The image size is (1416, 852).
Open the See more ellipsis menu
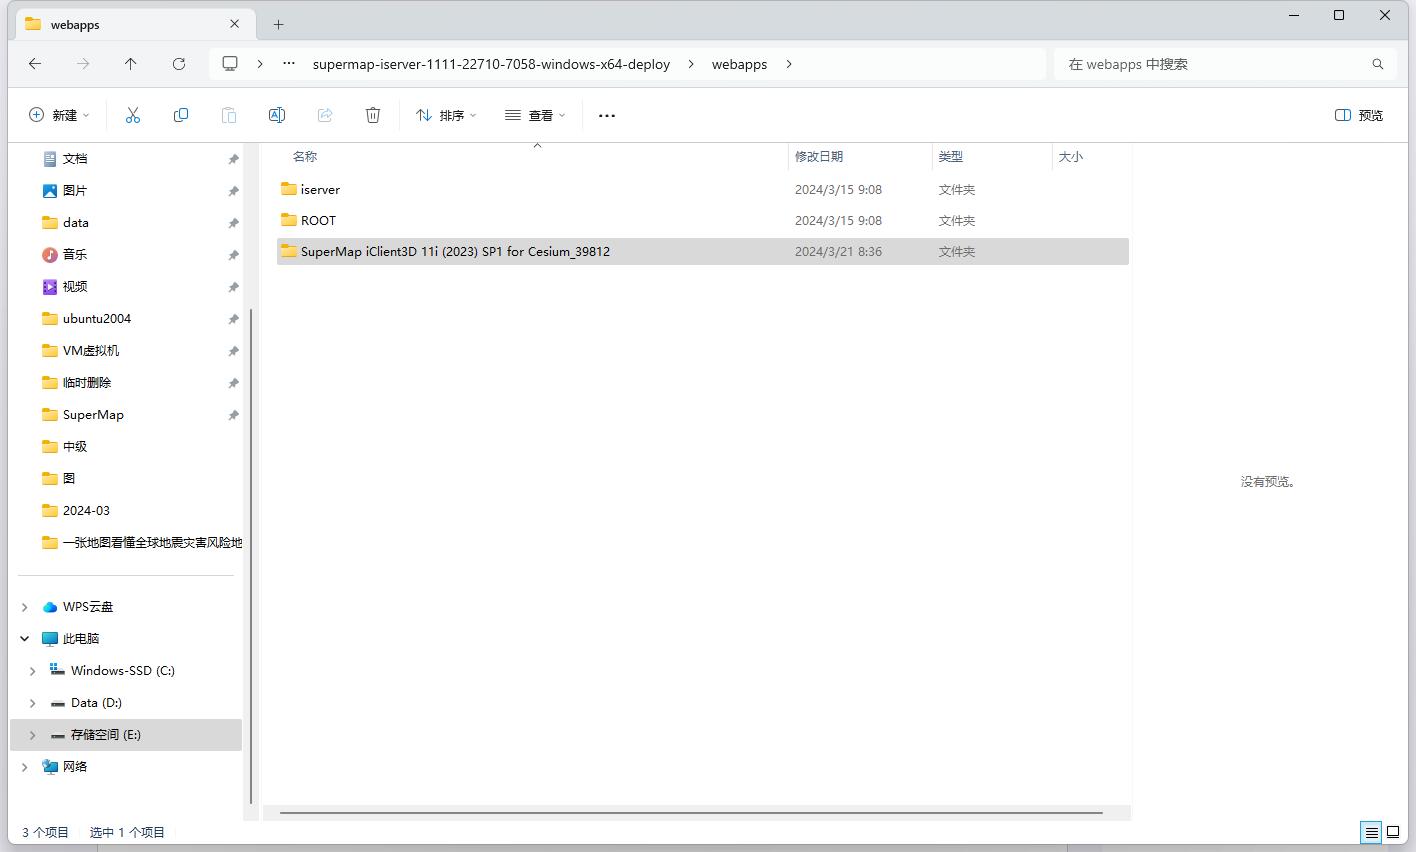(x=607, y=115)
